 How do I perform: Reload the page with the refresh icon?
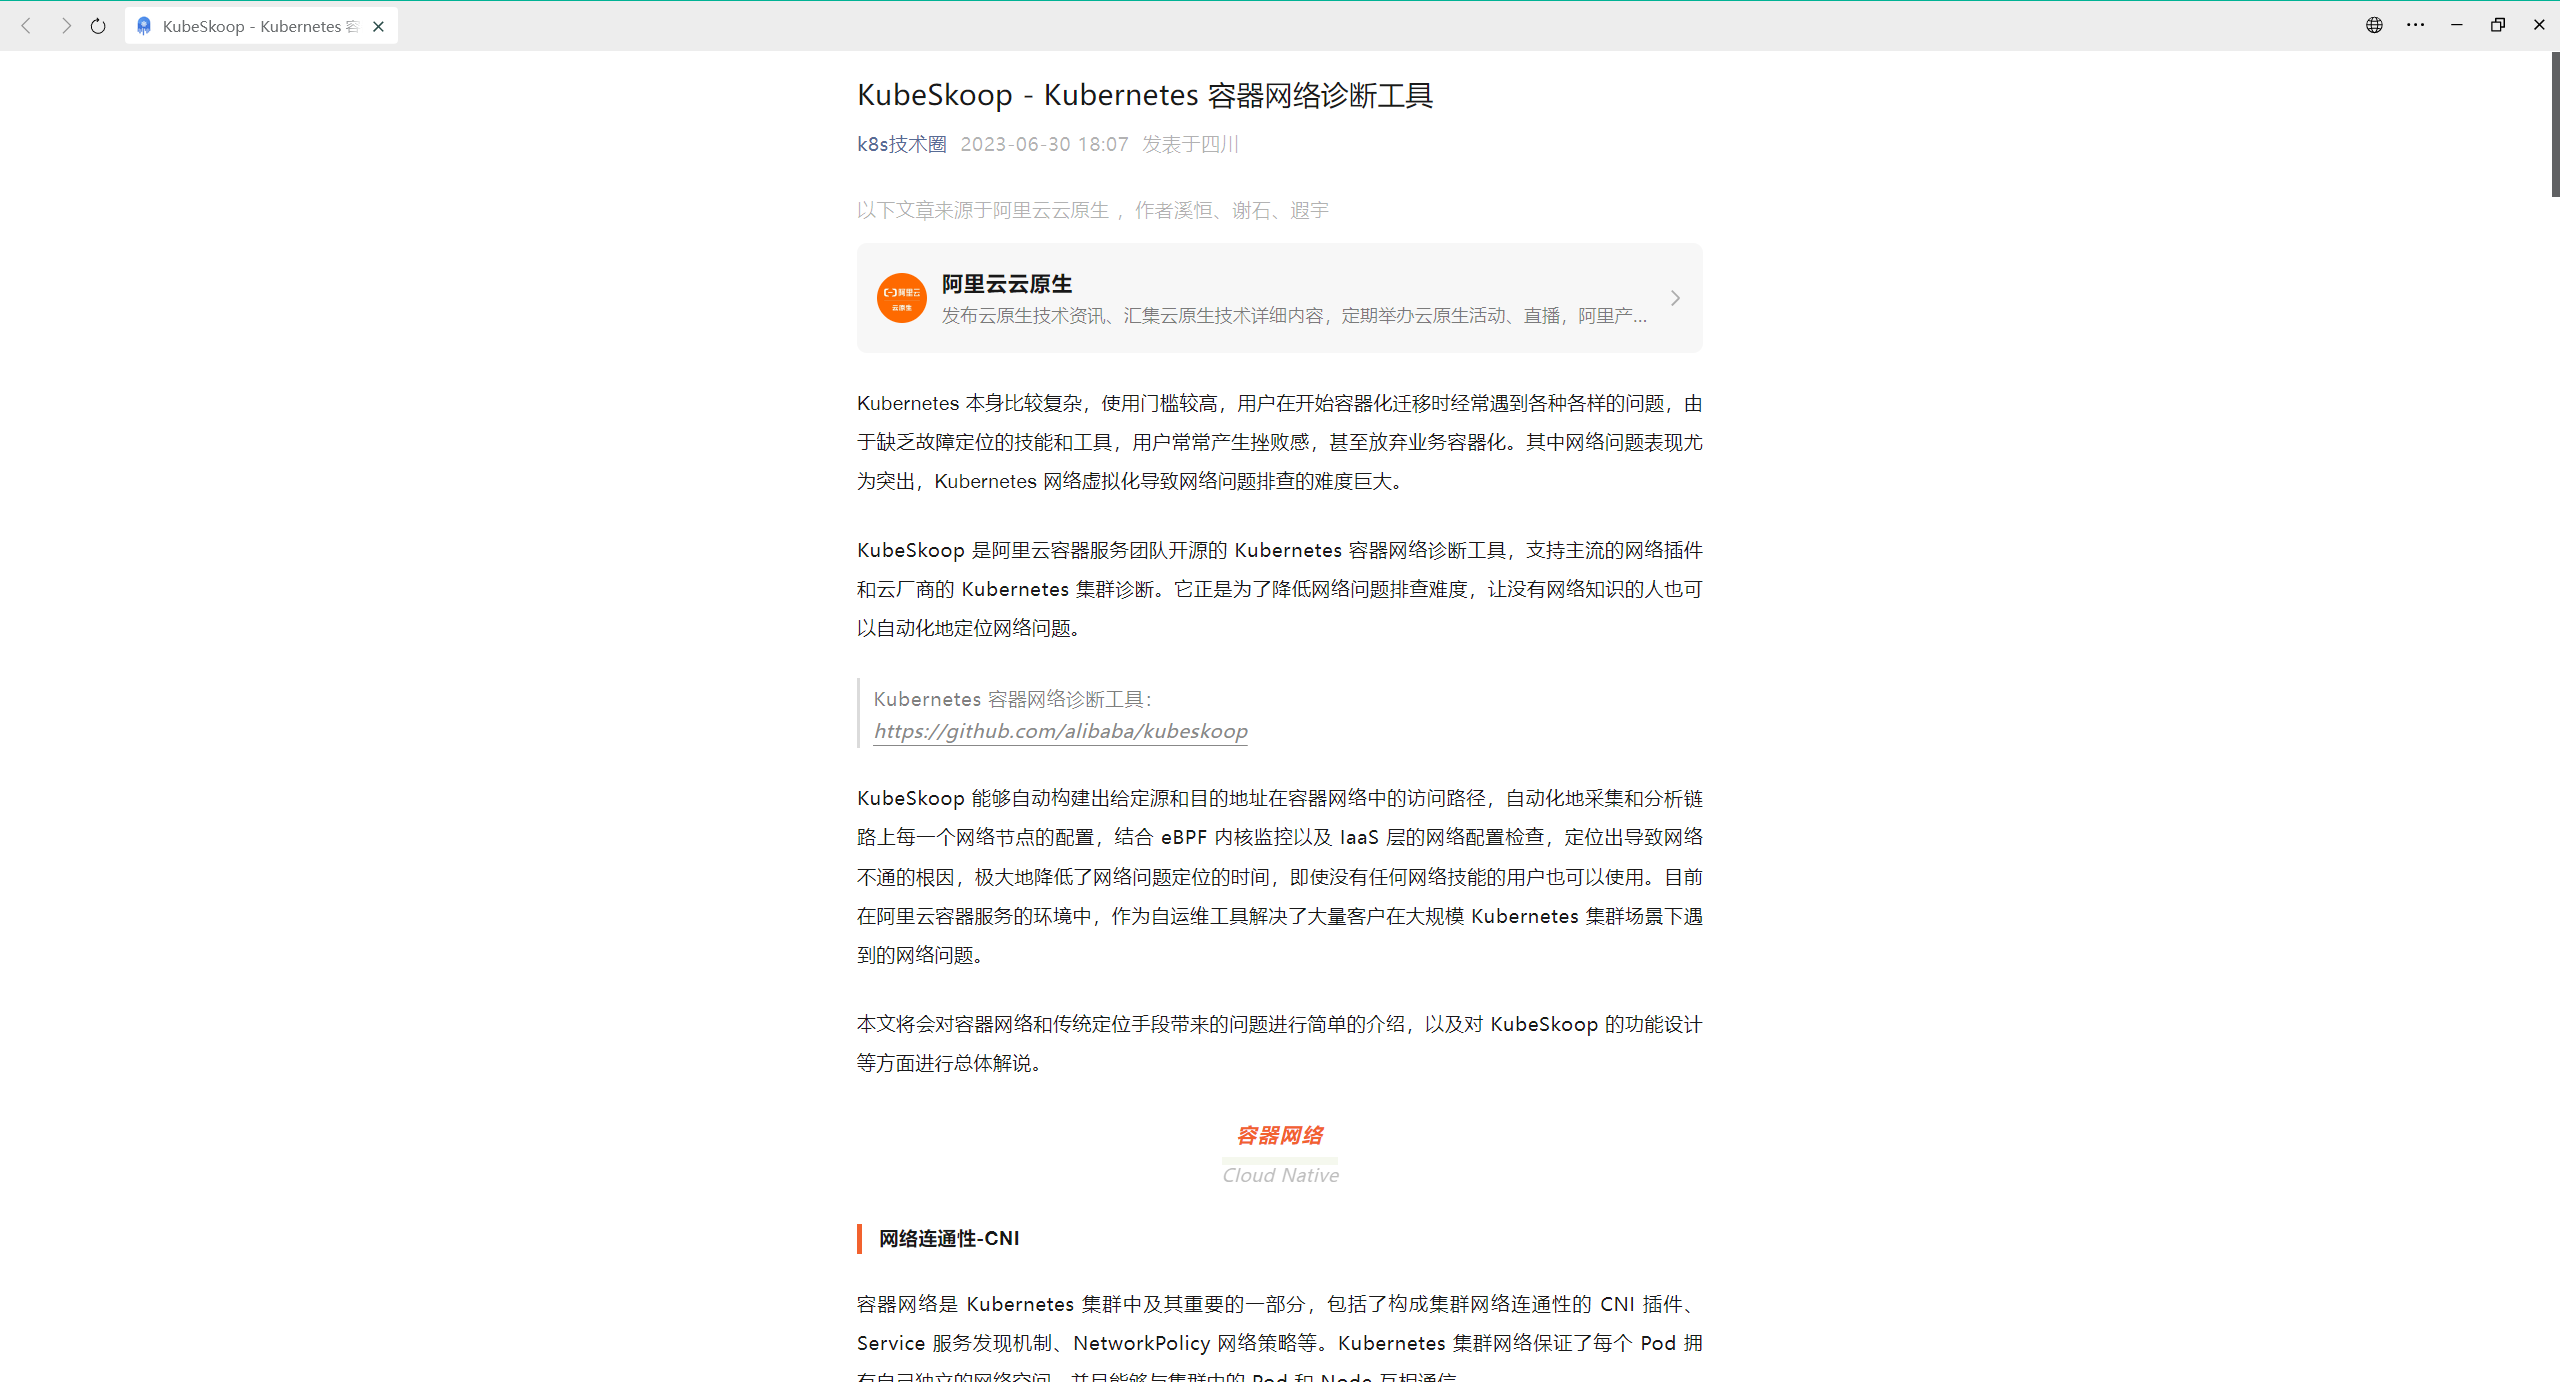(98, 26)
